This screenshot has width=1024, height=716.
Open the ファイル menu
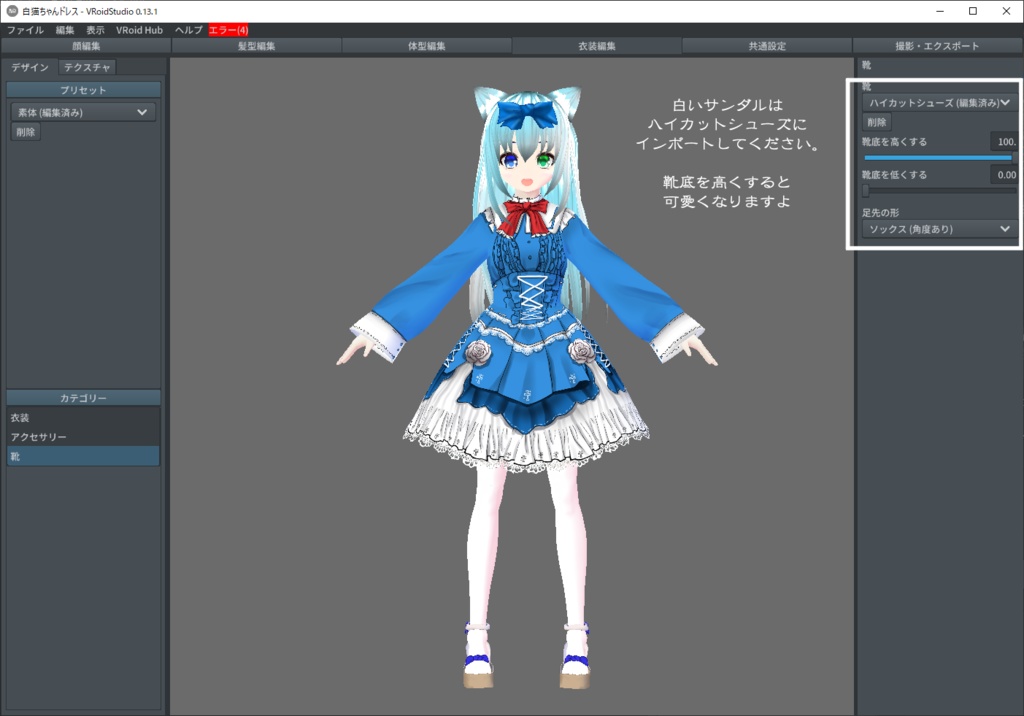coord(24,30)
